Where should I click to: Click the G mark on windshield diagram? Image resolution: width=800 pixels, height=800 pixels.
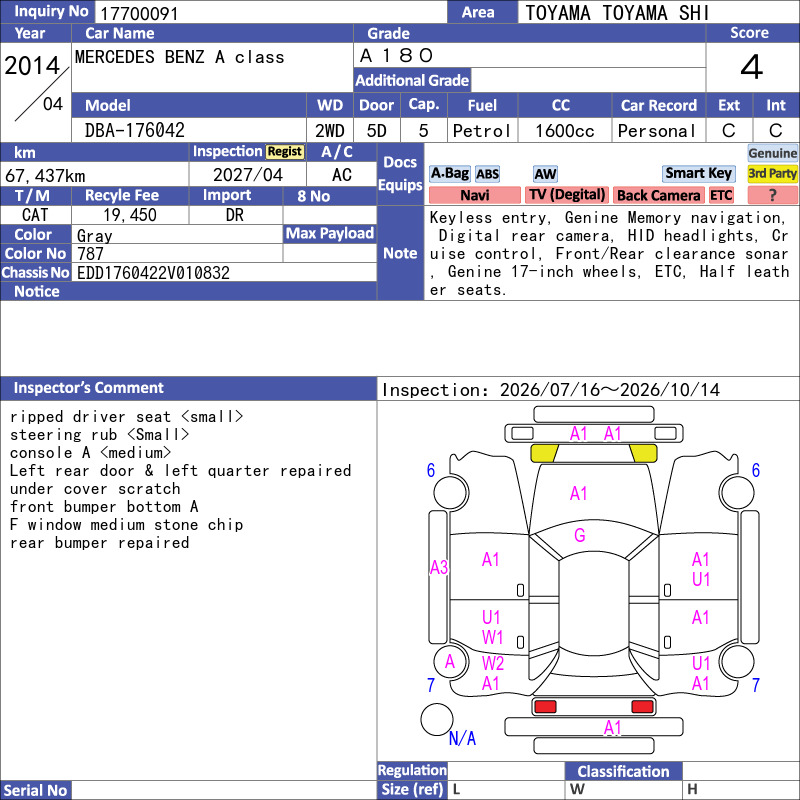point(580,535)
